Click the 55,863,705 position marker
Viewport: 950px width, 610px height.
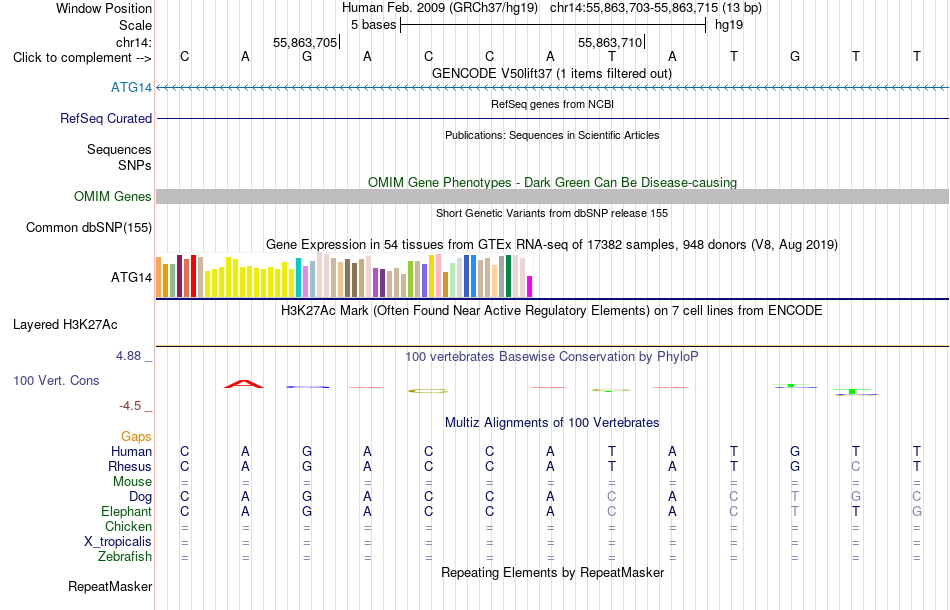coord(306,42)
